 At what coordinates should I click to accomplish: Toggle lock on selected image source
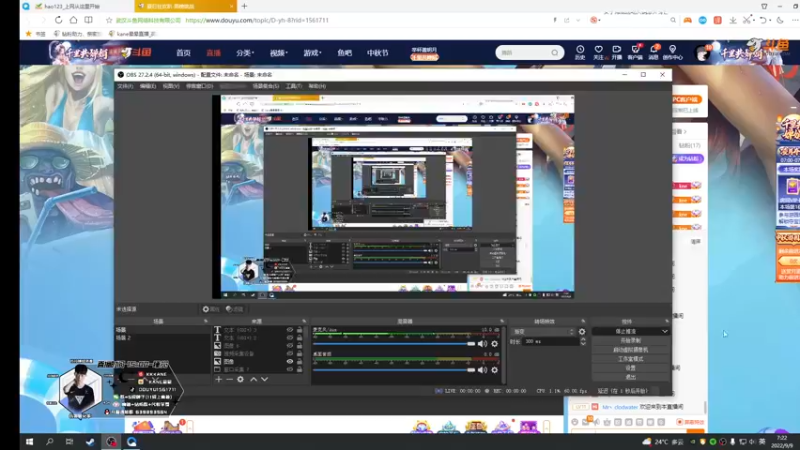(x=299, y=361)
